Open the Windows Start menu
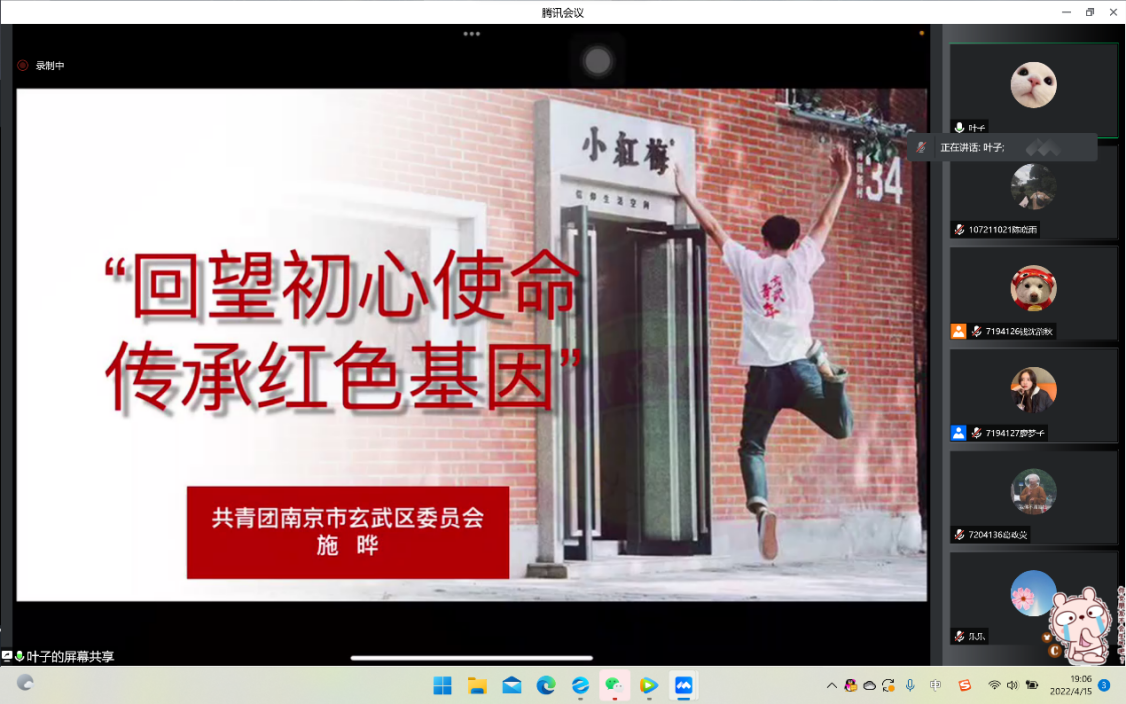The image size is (1126, 704). pos(442,685)
